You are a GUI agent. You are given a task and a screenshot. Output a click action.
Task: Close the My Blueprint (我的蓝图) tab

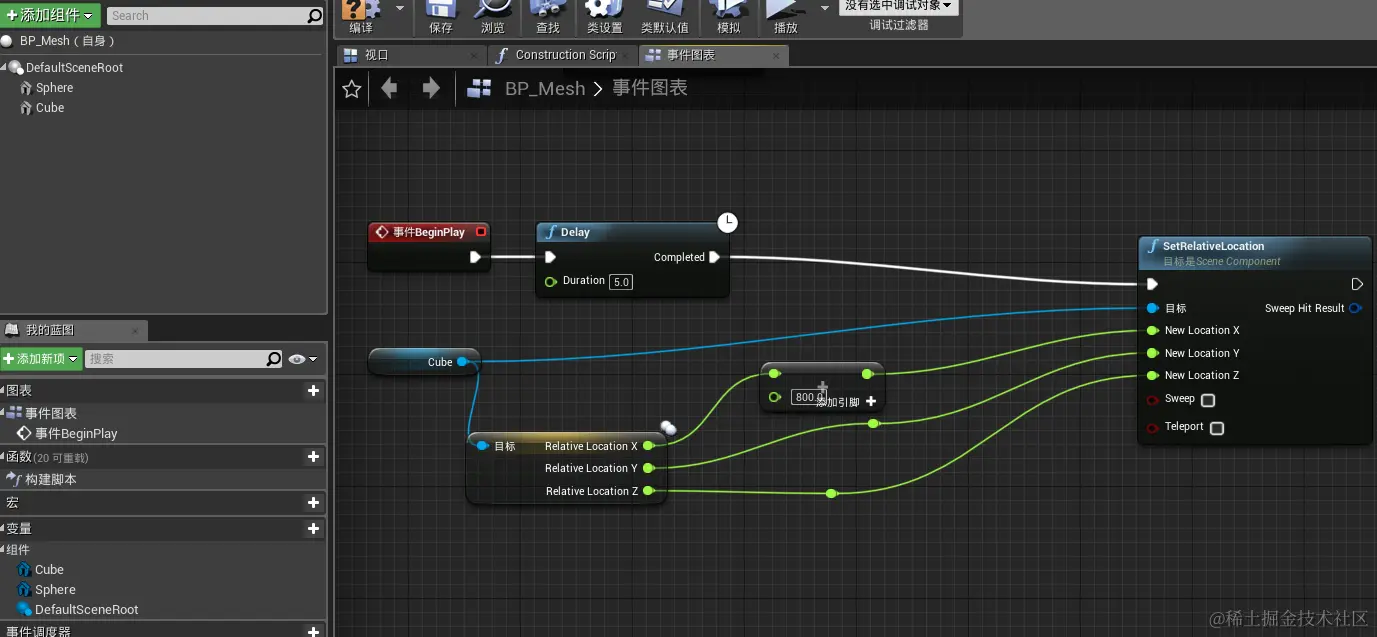pos(135,330)
